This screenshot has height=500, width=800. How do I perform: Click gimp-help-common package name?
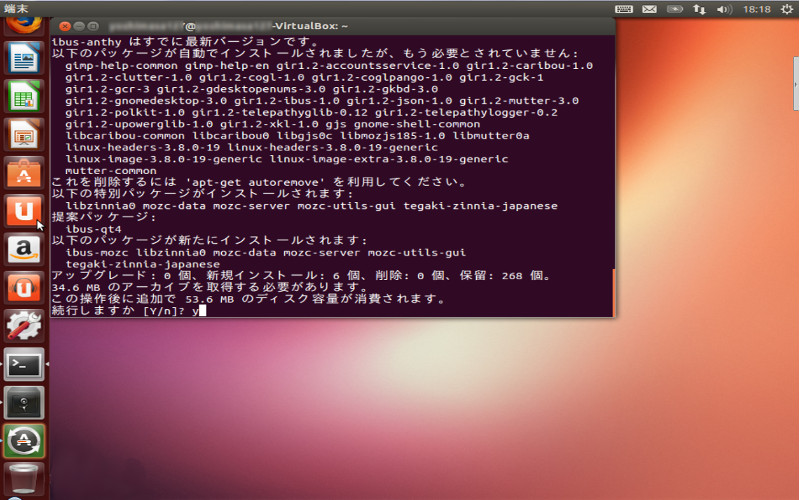click(121, 65)
